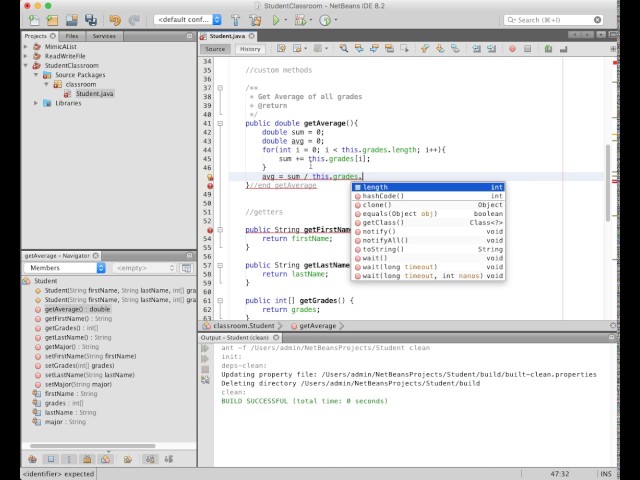640x480 pixels.
Task: Click the Navigator horizontal scrollbar
Action: pos(93,446)
